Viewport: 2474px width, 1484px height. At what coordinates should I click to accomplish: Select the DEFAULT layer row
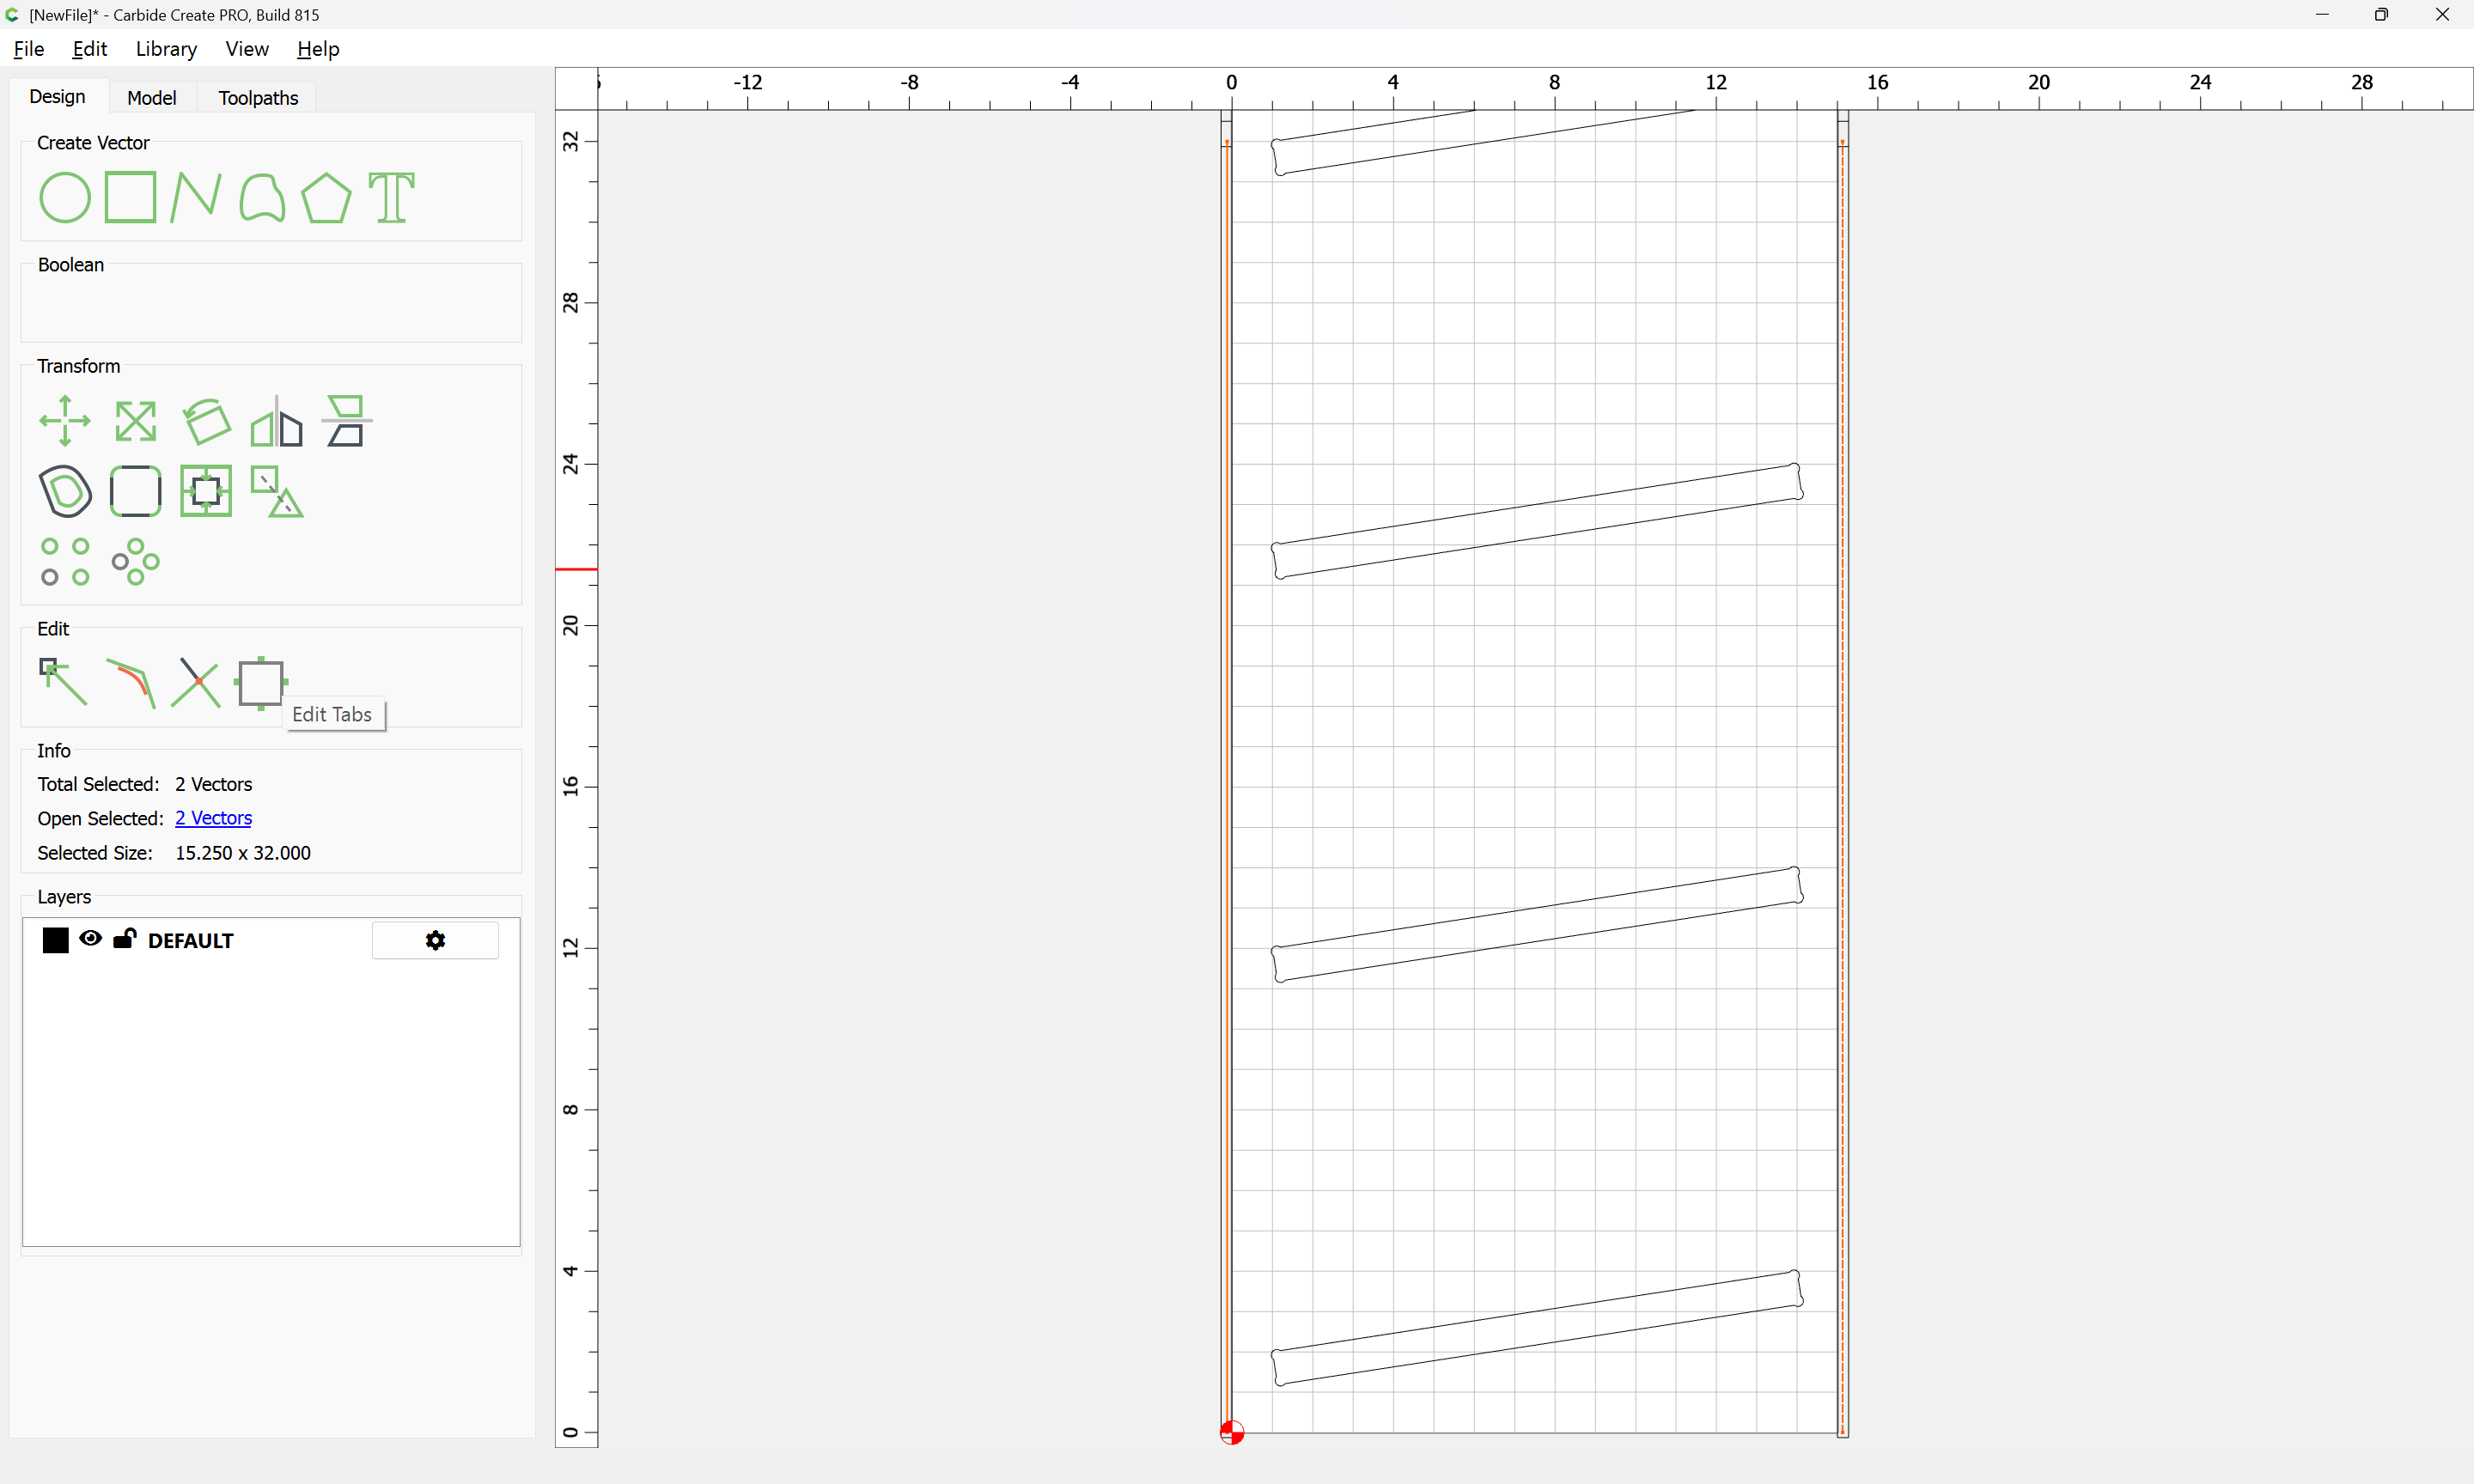click(271, 940)
